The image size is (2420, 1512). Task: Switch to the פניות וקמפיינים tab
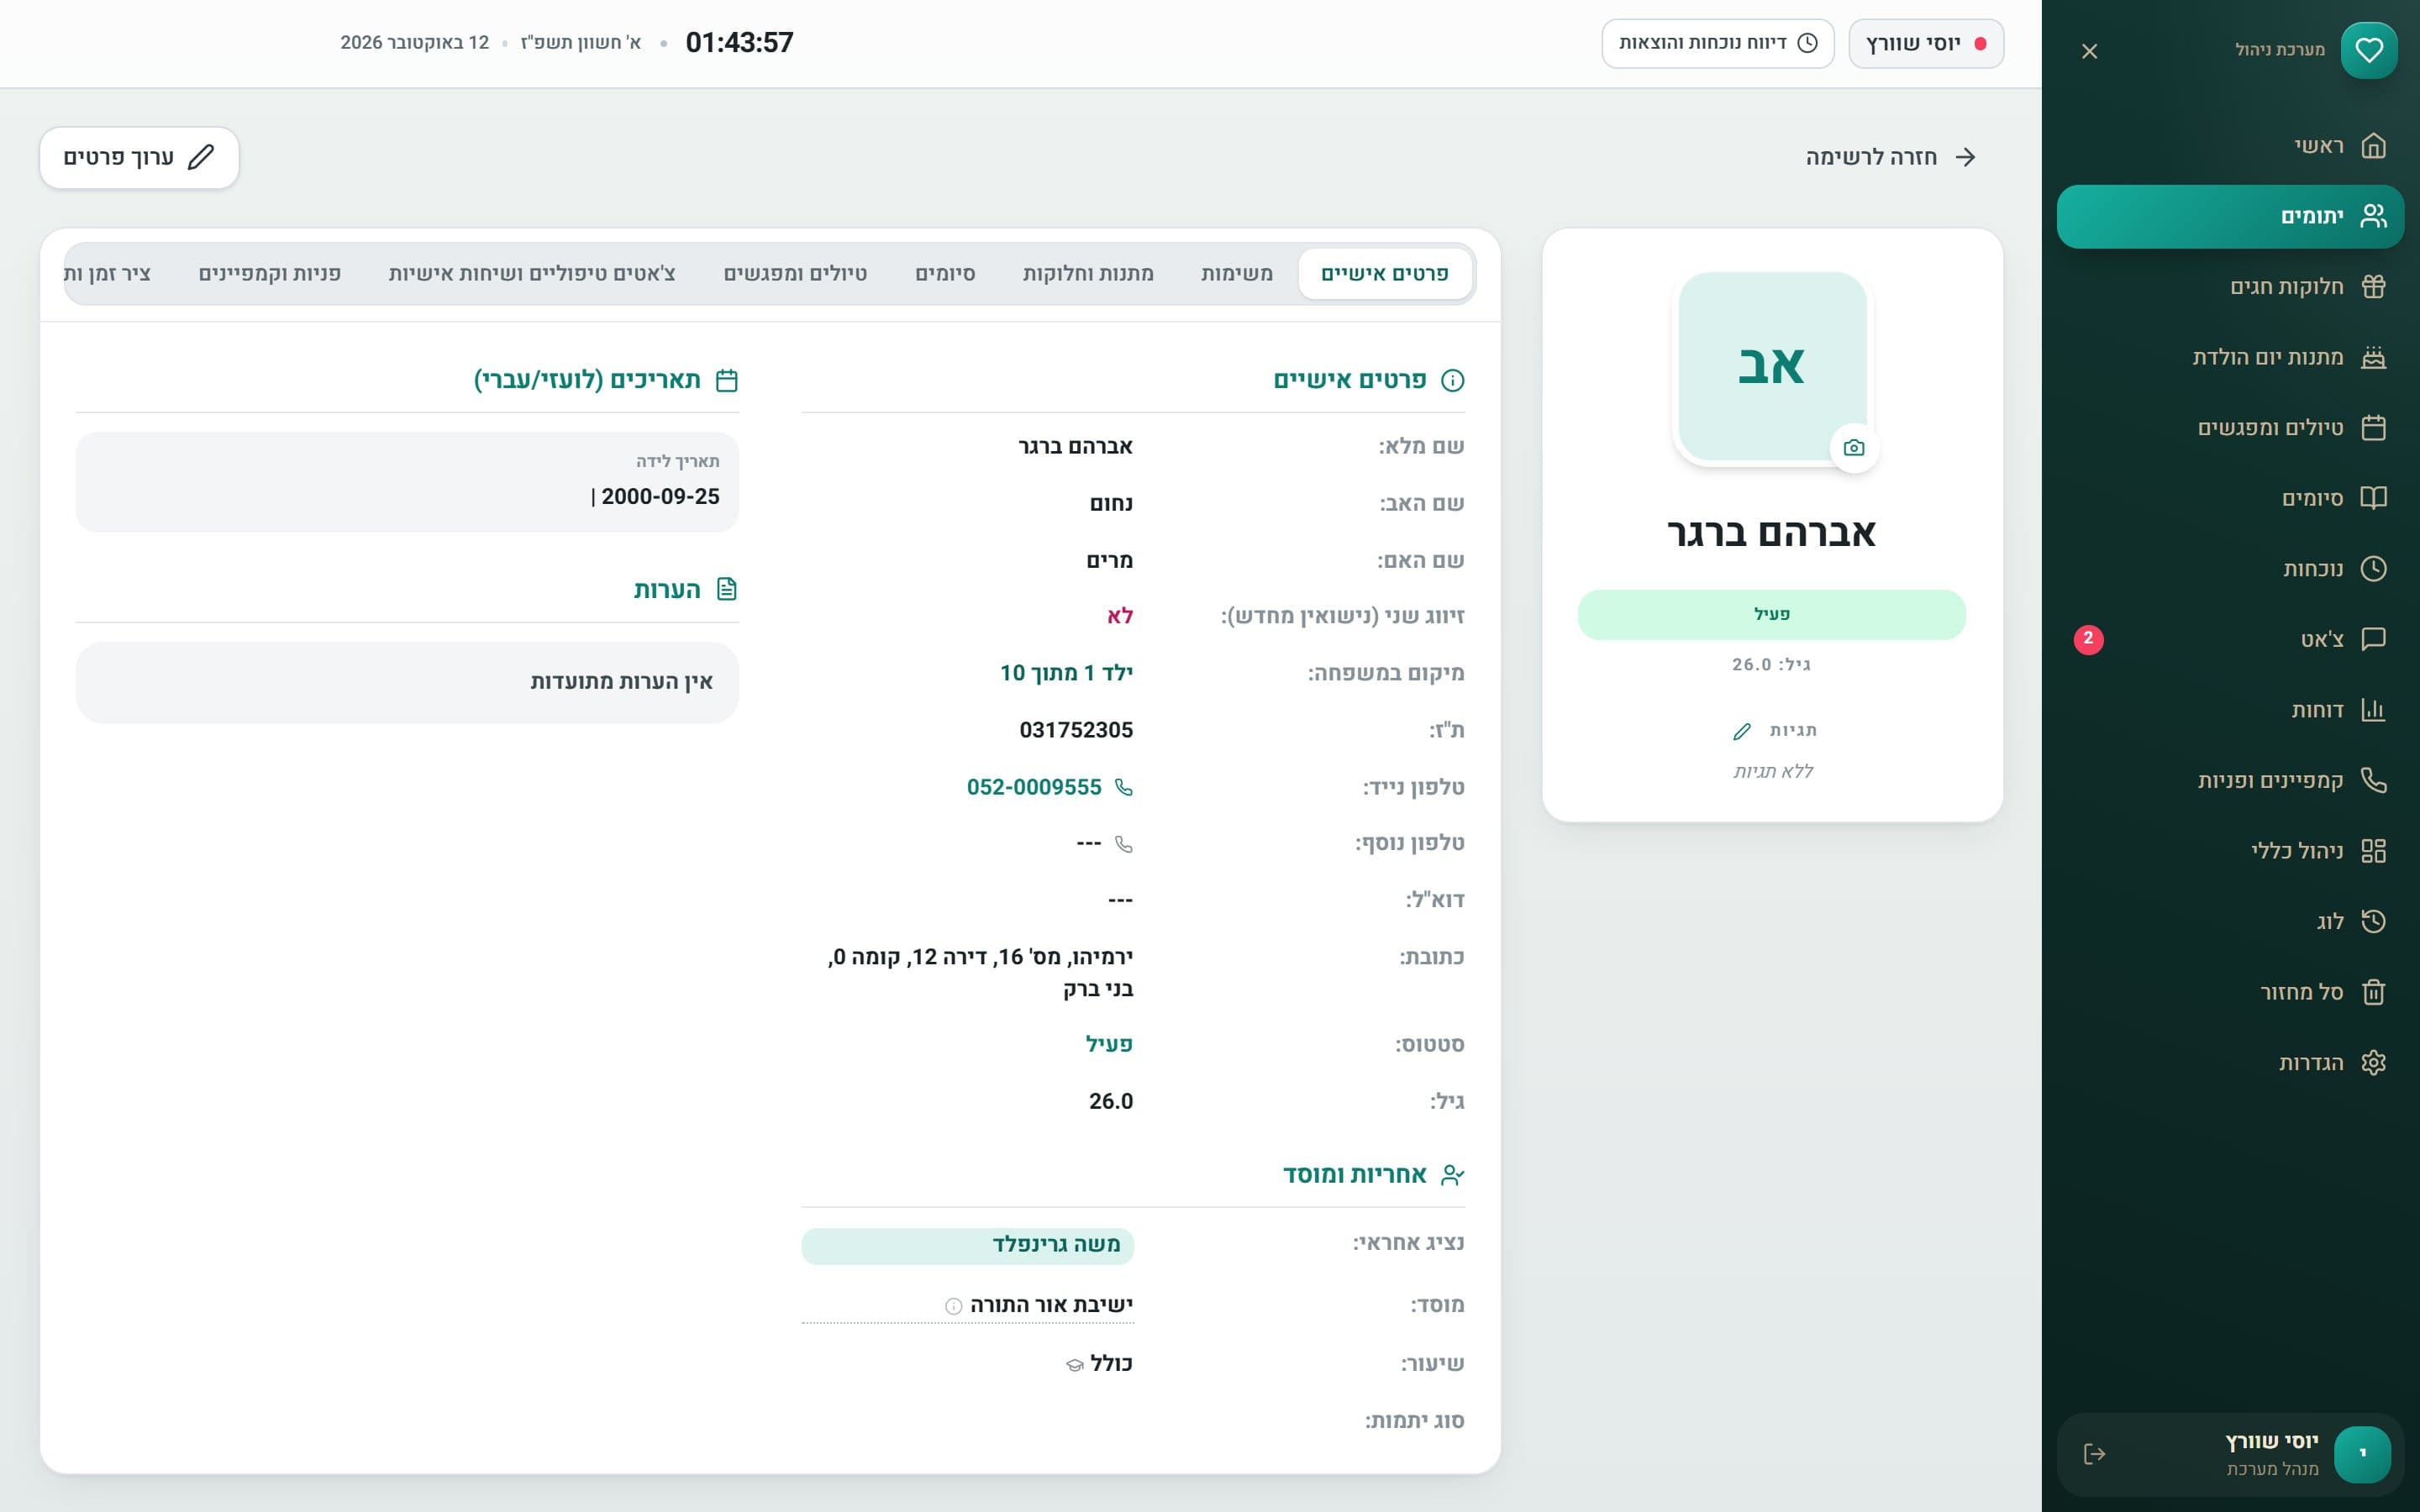click(270, 273)
